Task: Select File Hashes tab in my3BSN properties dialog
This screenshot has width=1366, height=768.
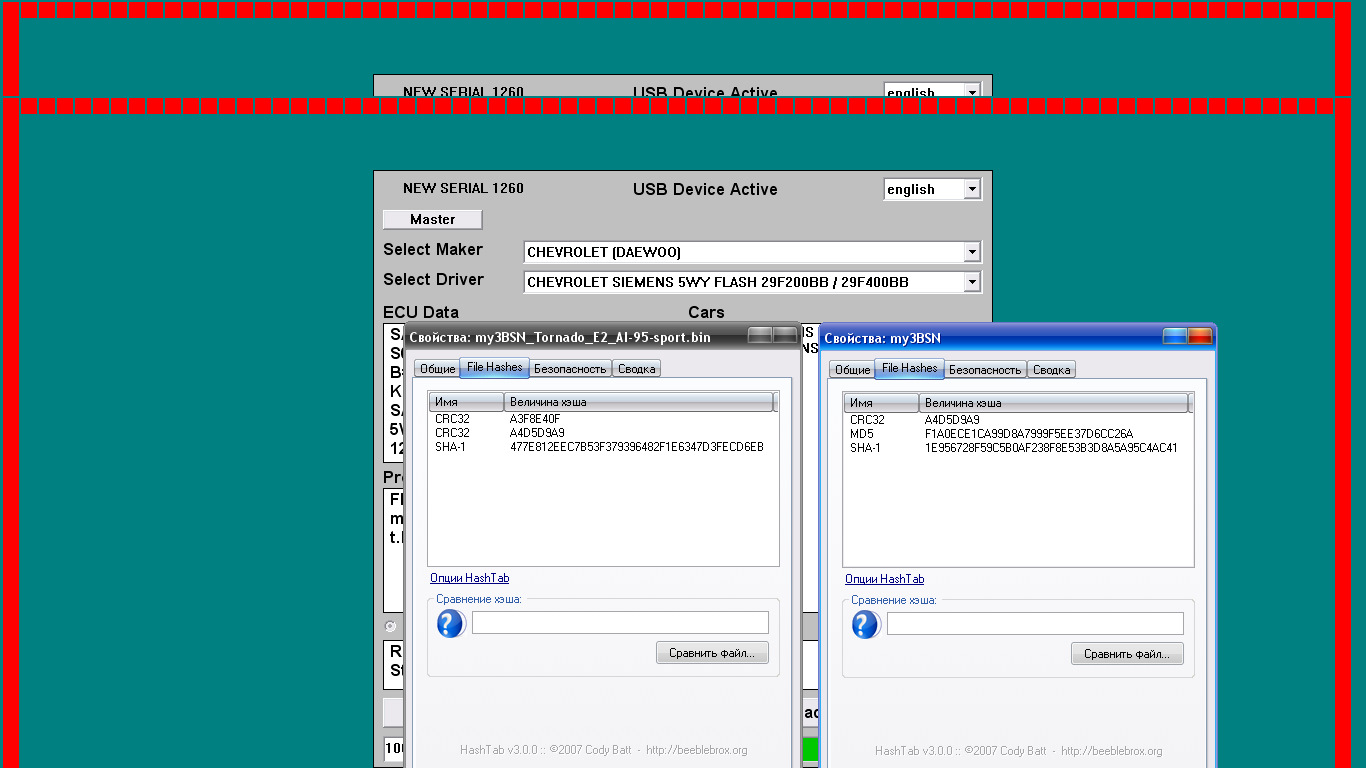Action: pyautogui.click(x=910, y=368)
